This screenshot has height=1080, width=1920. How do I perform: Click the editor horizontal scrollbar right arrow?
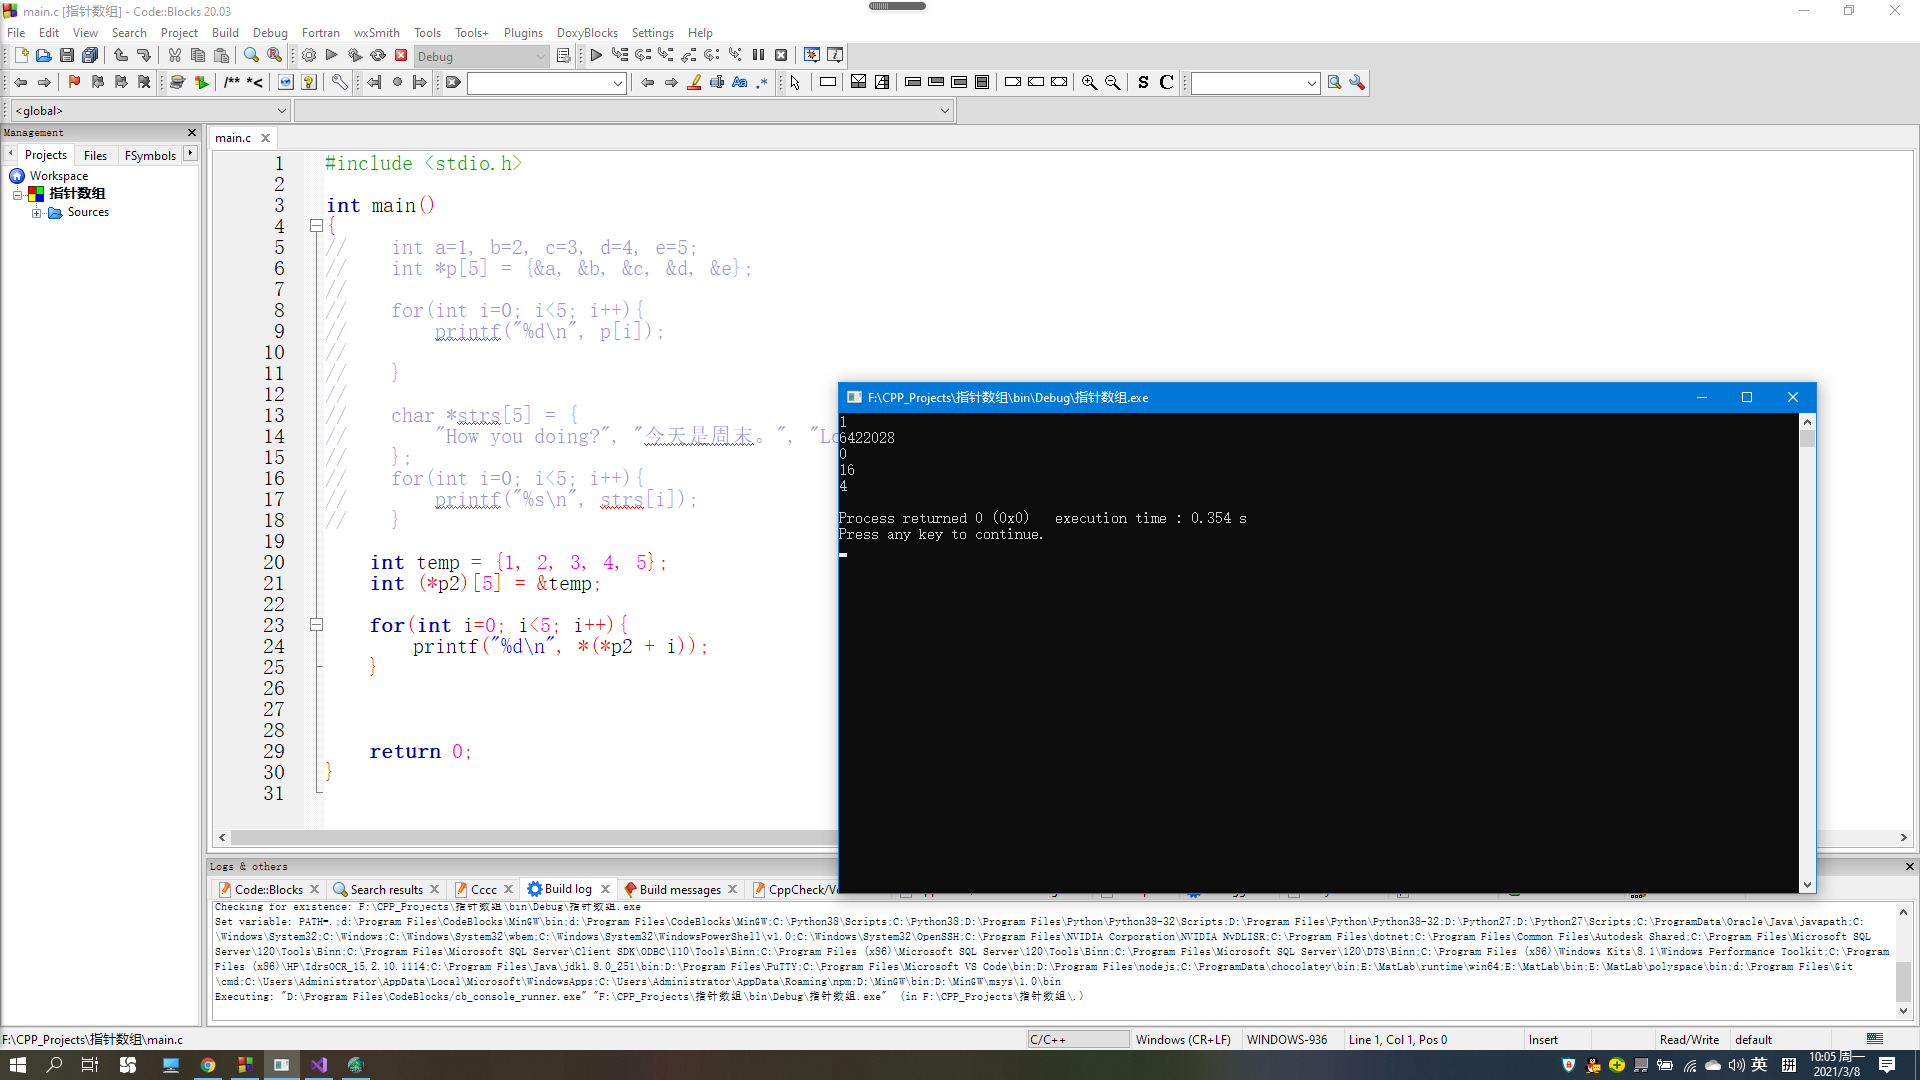point(1903,838)
